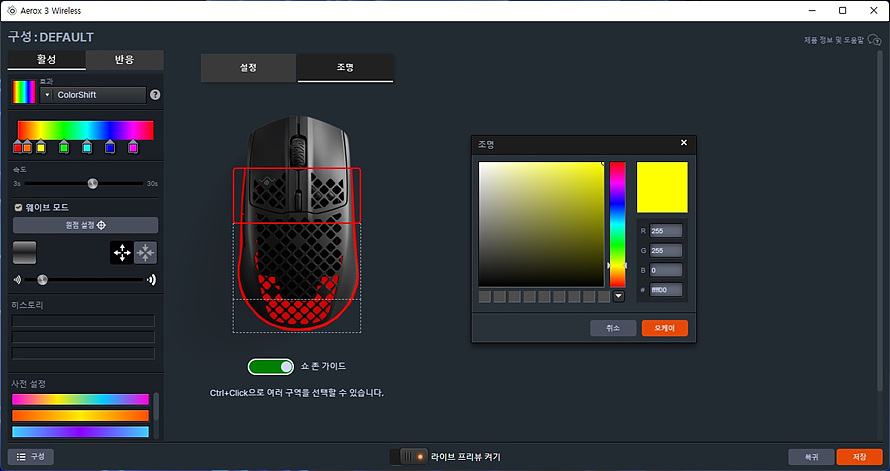890x471 pixels.
Task: Select the orange-yellow gradient preset
Action: (80, 416)
